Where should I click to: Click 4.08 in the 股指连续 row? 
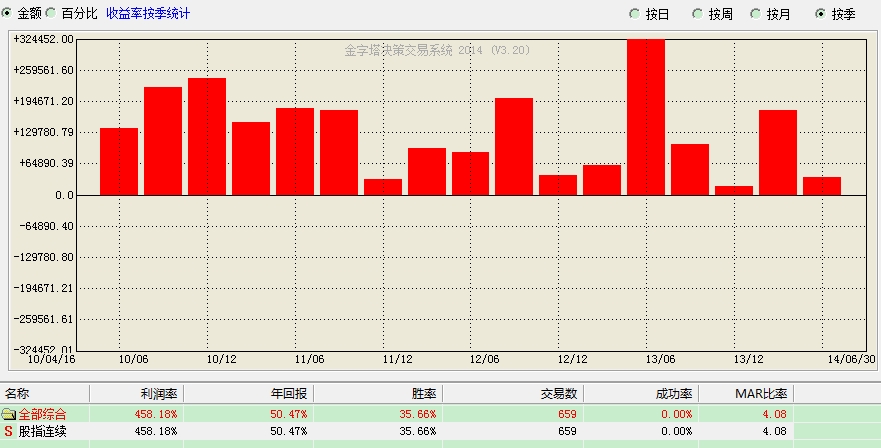(775, 432)
